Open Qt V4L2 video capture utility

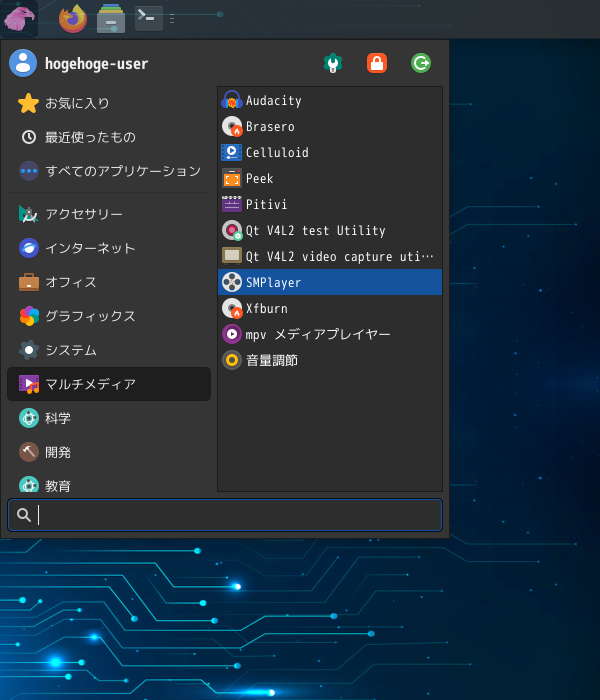(x=330, y=256)
